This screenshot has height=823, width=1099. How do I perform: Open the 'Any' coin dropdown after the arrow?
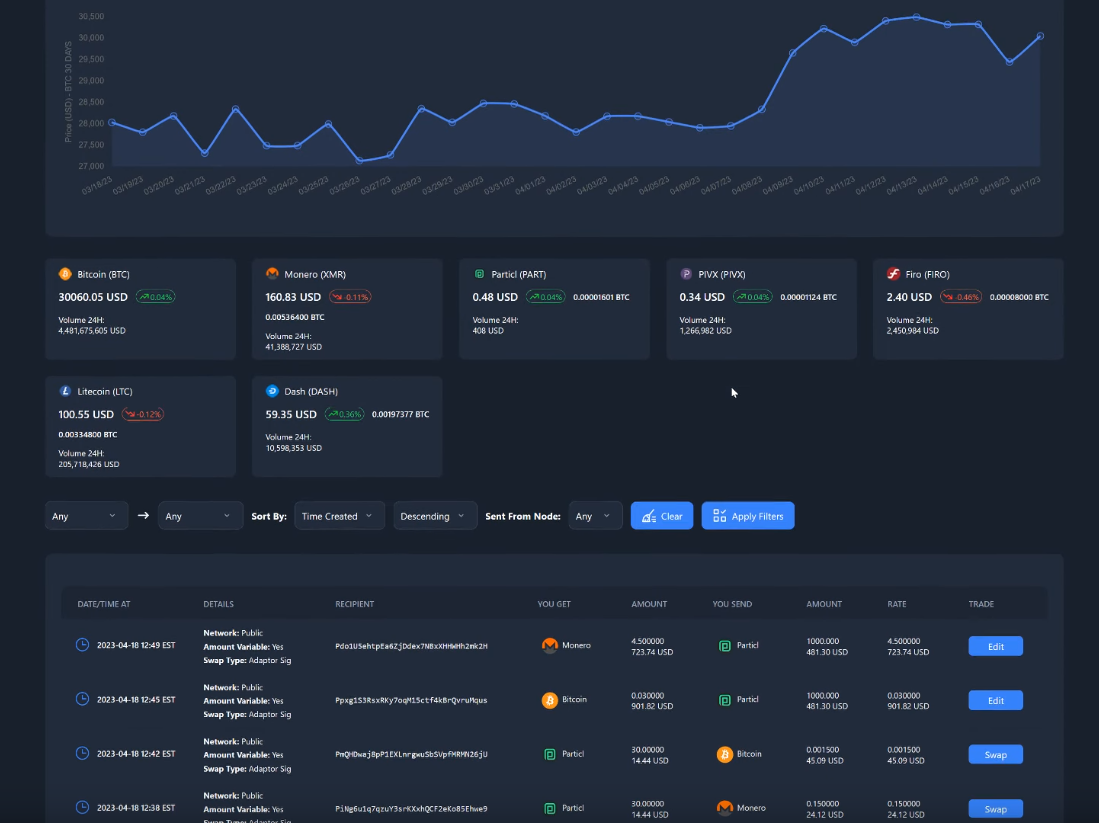[x=200, y=516]
